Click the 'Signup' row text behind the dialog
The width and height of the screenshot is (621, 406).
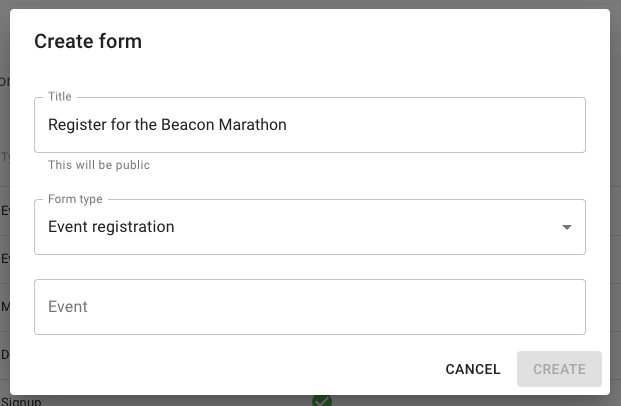(21, 401)
